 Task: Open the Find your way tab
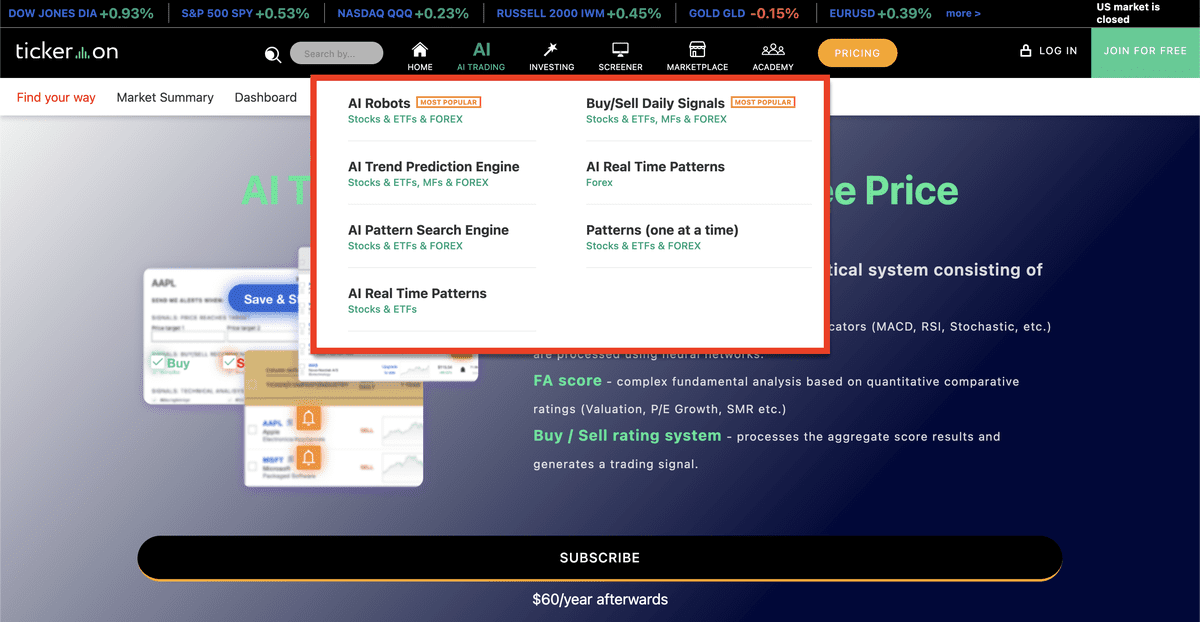pos(56,97)
